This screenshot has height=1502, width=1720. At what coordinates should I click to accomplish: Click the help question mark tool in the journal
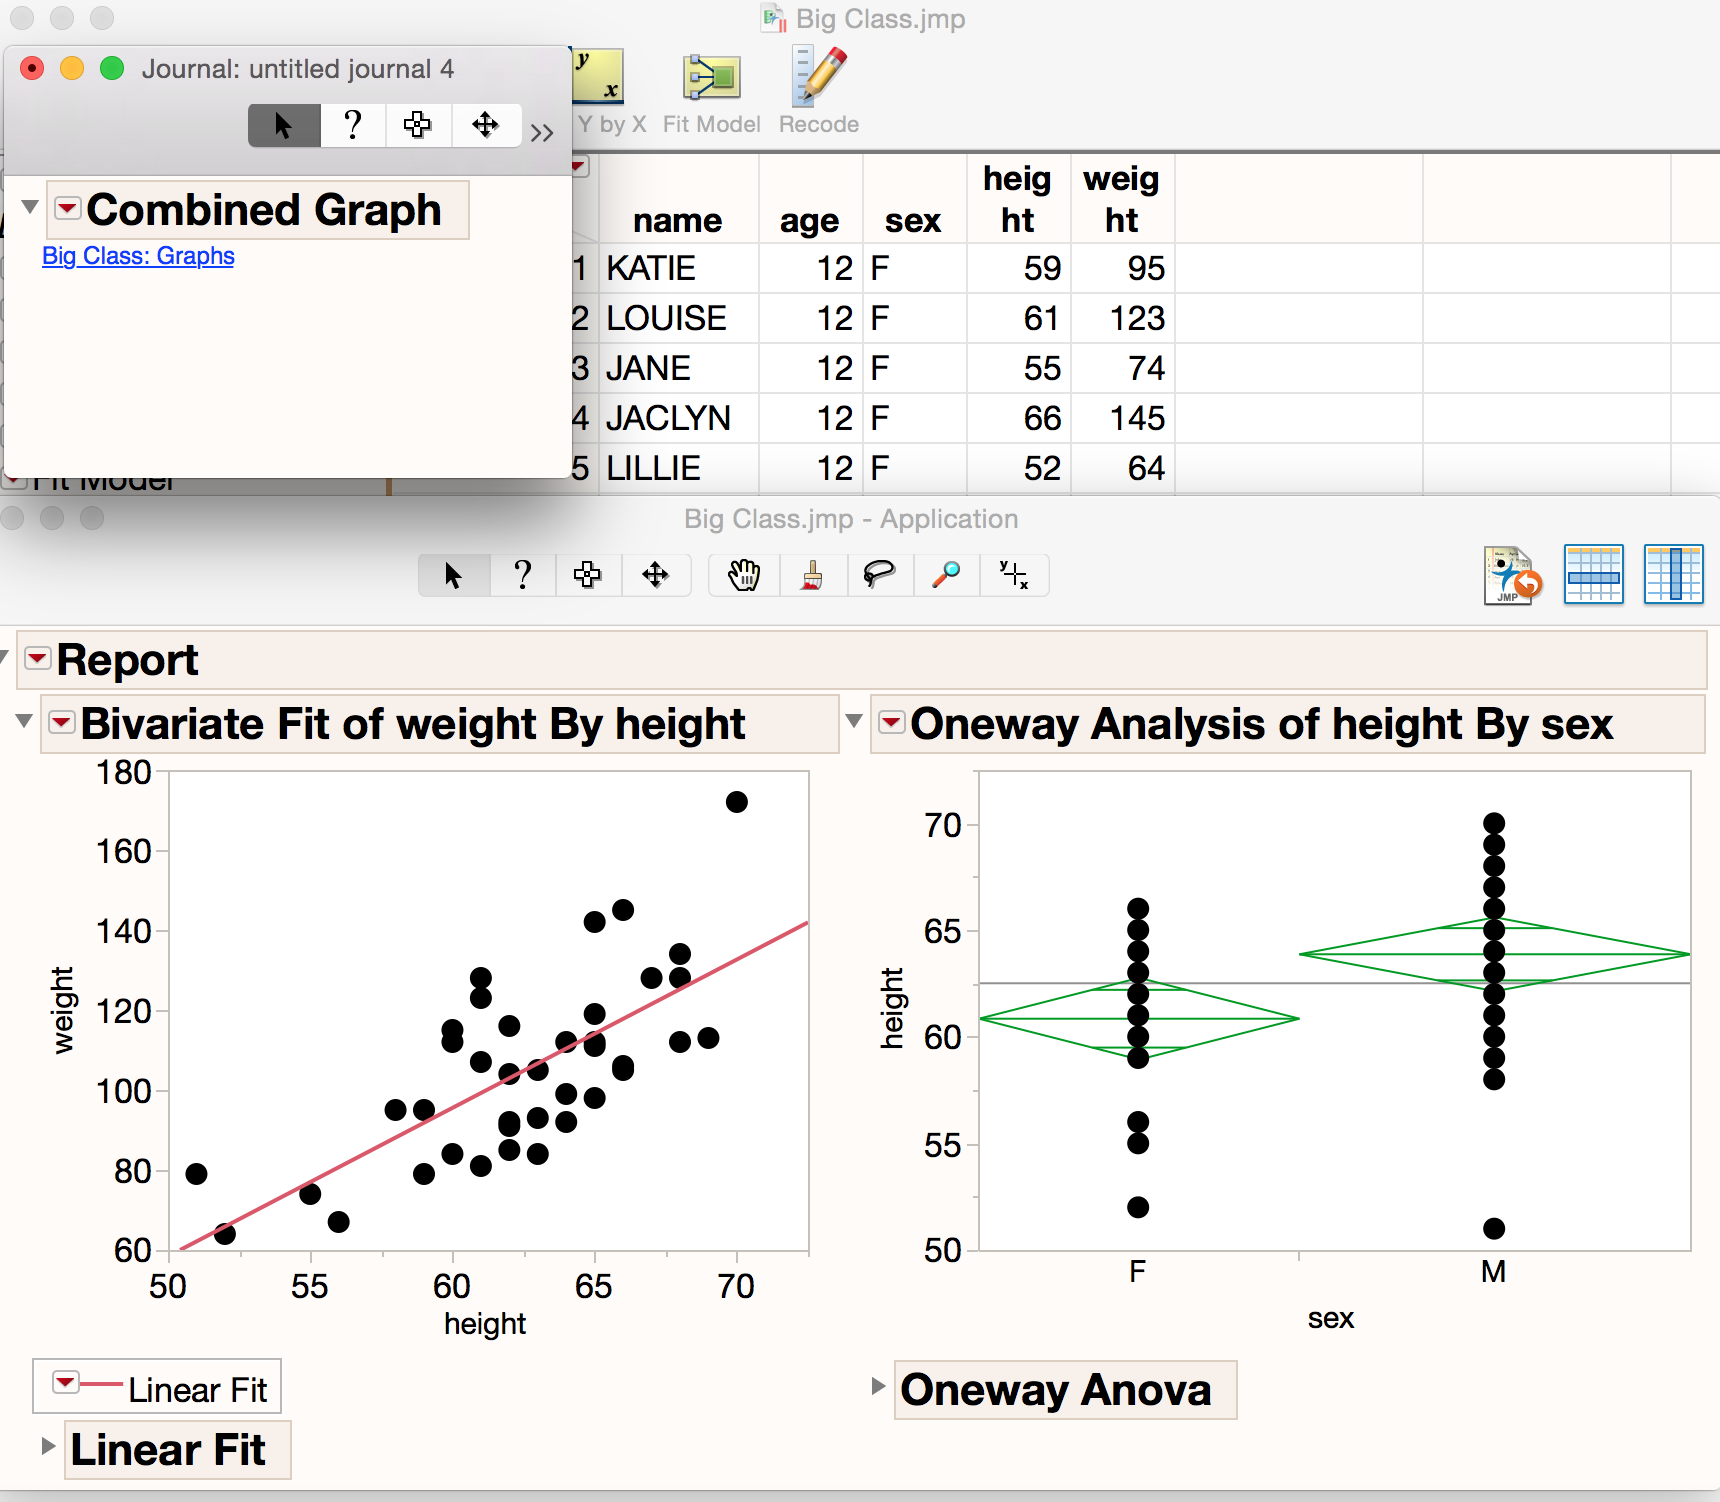pos(352,125)
